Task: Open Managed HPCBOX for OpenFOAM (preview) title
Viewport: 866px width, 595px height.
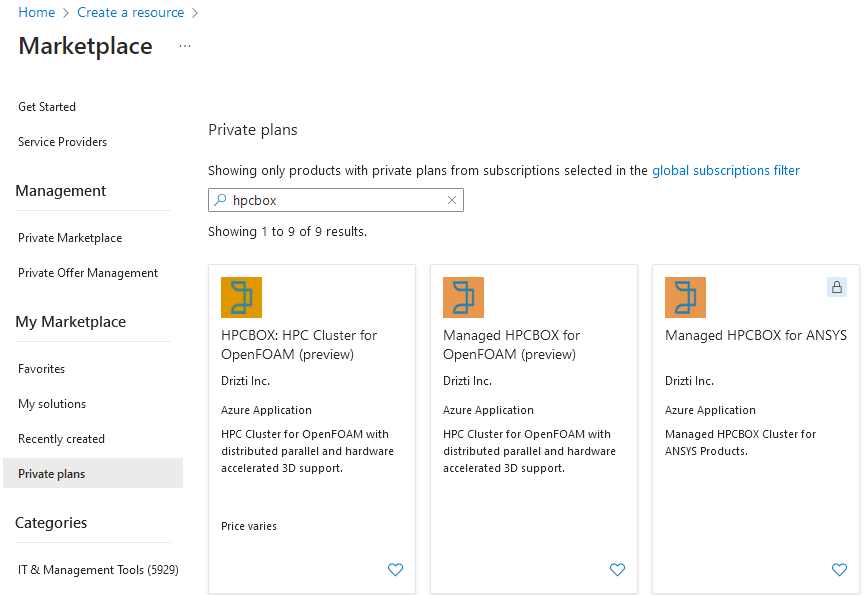Action: [511, 344]
